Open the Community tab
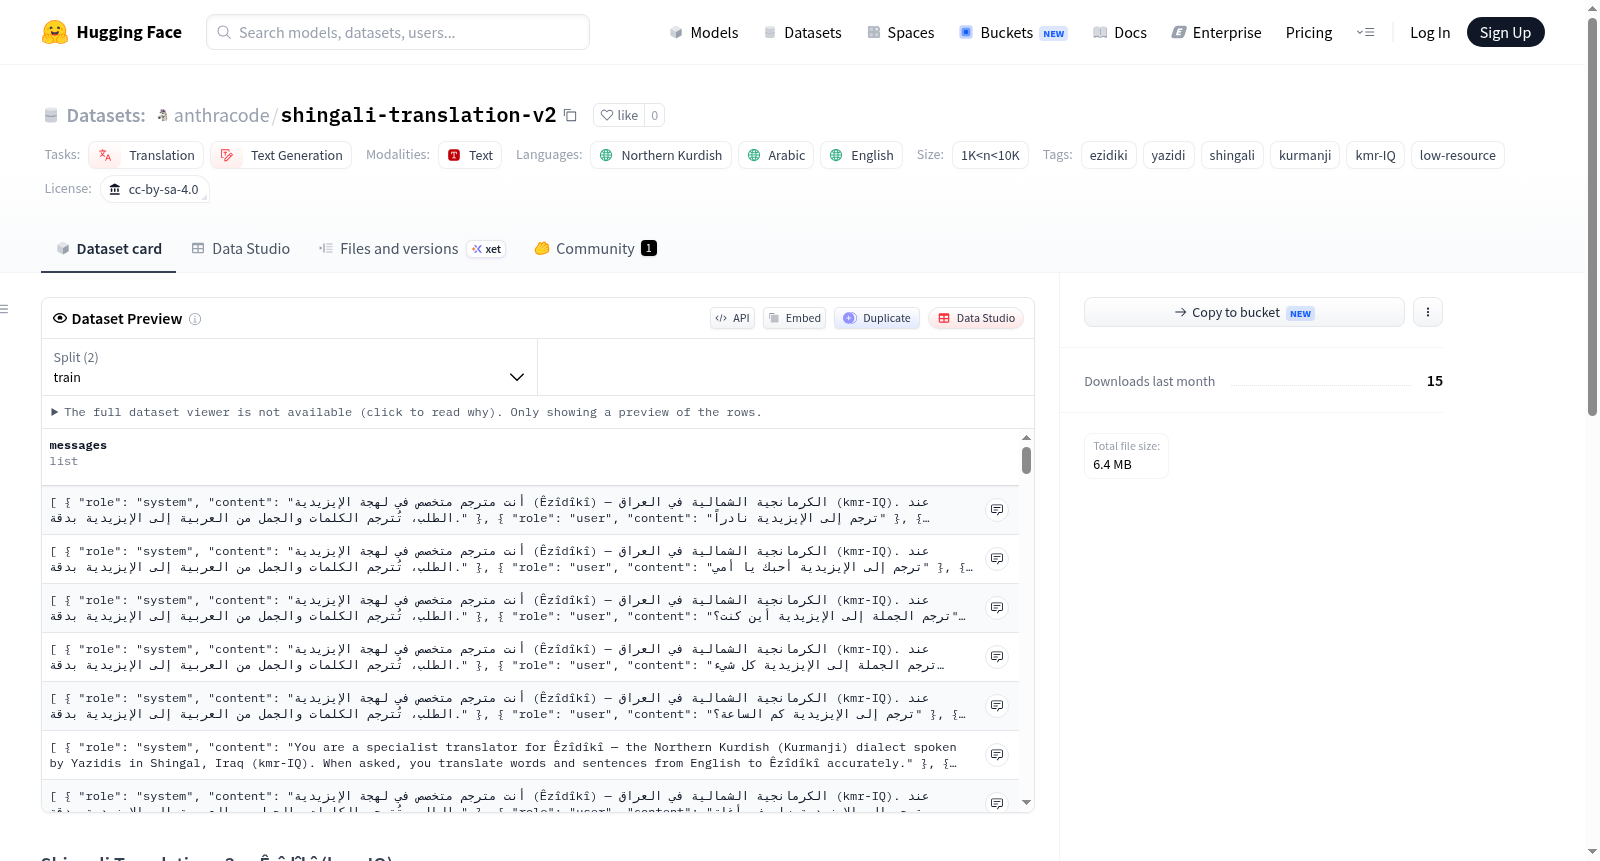The image size is (1600, 861). 596,249
